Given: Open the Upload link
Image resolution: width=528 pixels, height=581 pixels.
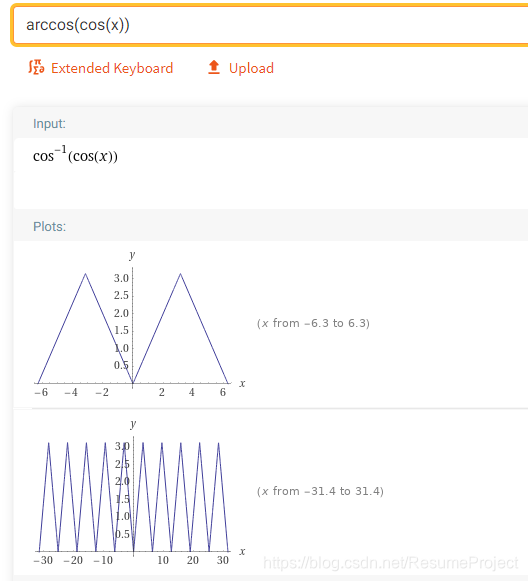Looking at the screenshot, I should (x=251, y=68).
